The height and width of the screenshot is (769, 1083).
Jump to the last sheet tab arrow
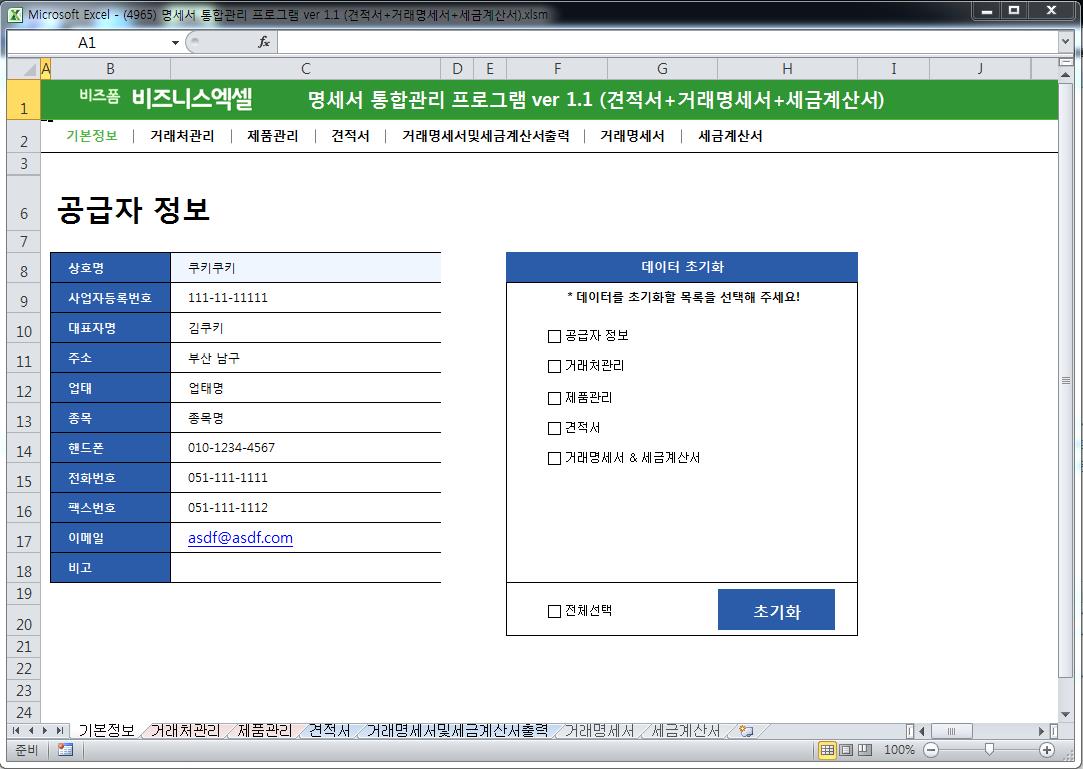pos(60,731)
